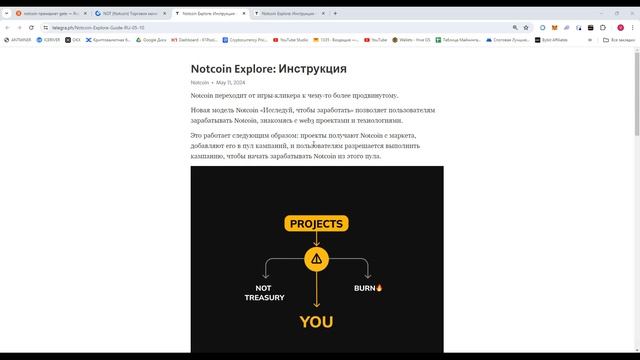Image resolution: width=640 pixels, height=360 pixels.
Task: Open the bookmark with blue cloud icon
Action: pyautogui.click(x=507, y=40)
